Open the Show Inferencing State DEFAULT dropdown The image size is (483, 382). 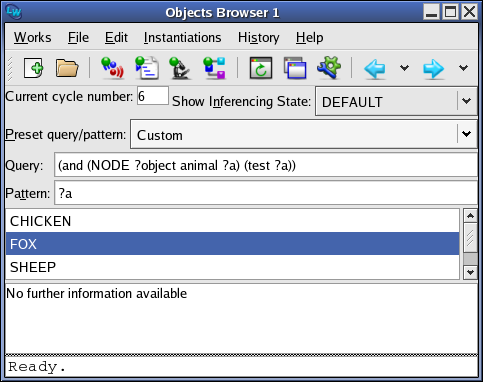click(396, 101)
